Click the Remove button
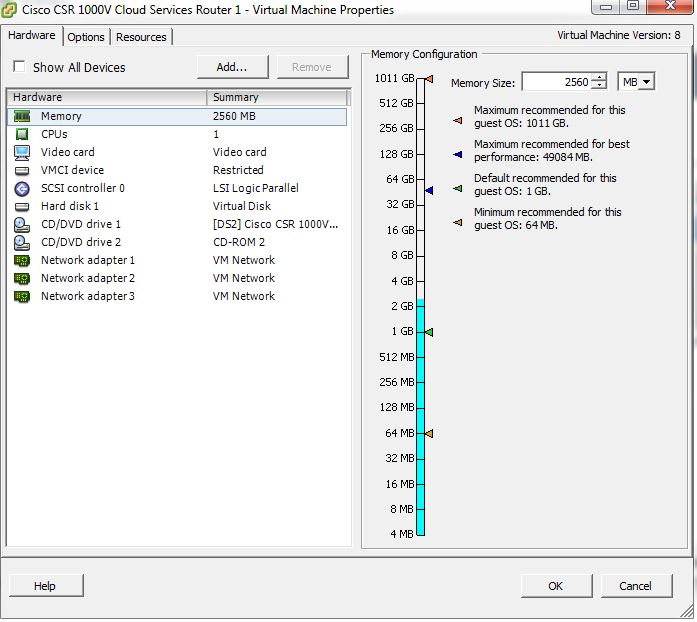697x622 pixels. click(312, 67)
